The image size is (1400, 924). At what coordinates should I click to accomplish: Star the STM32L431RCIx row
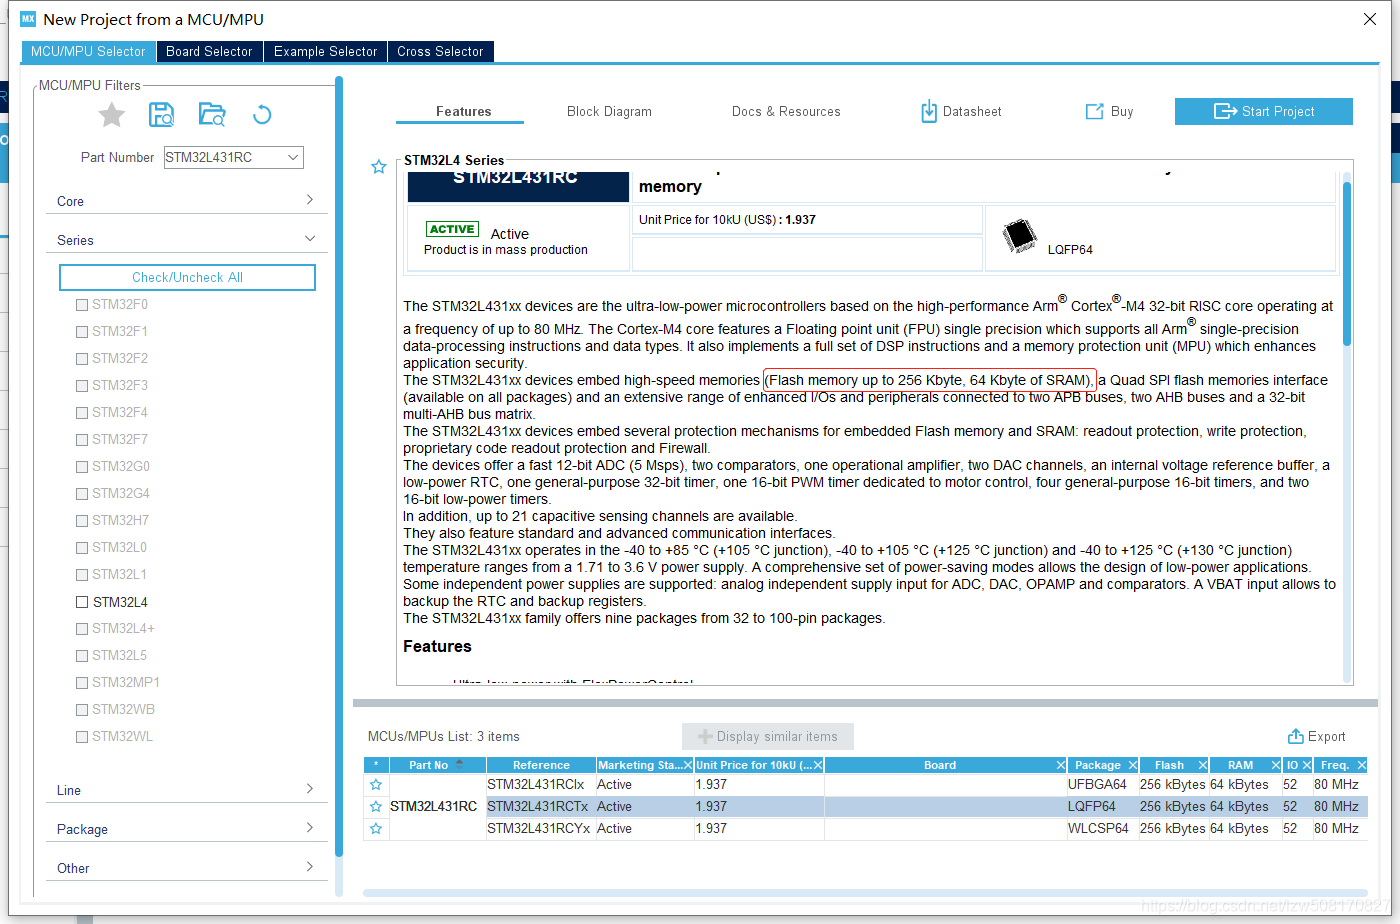point(376,785)
